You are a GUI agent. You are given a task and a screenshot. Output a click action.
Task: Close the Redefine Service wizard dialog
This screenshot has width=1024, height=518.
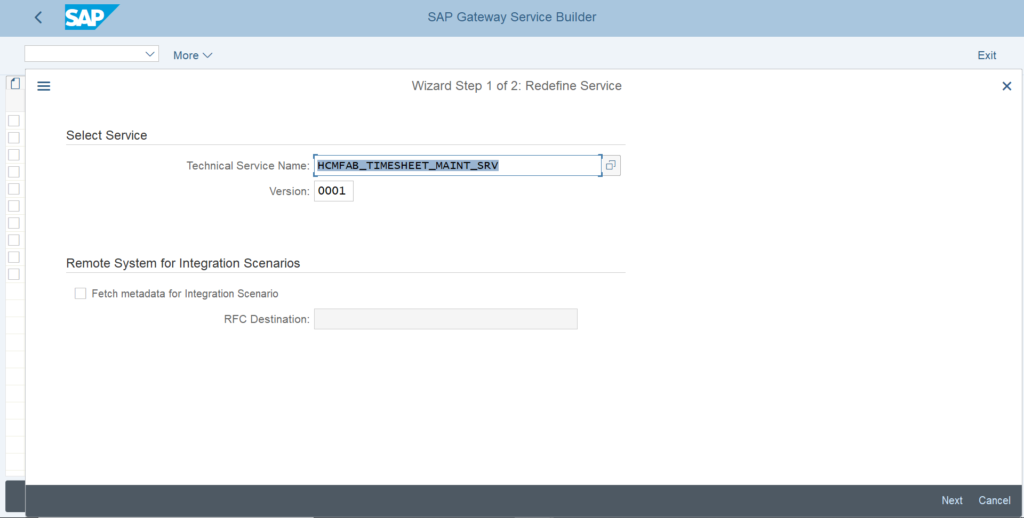1006,86
